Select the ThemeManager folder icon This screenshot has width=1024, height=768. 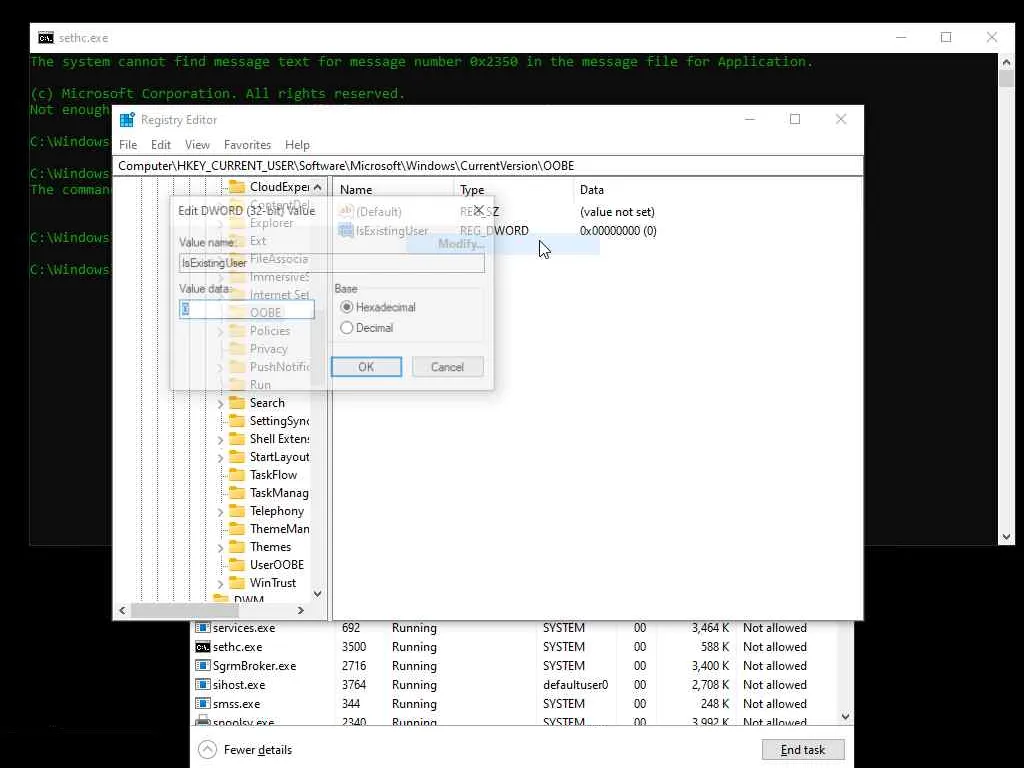(236, 529)
